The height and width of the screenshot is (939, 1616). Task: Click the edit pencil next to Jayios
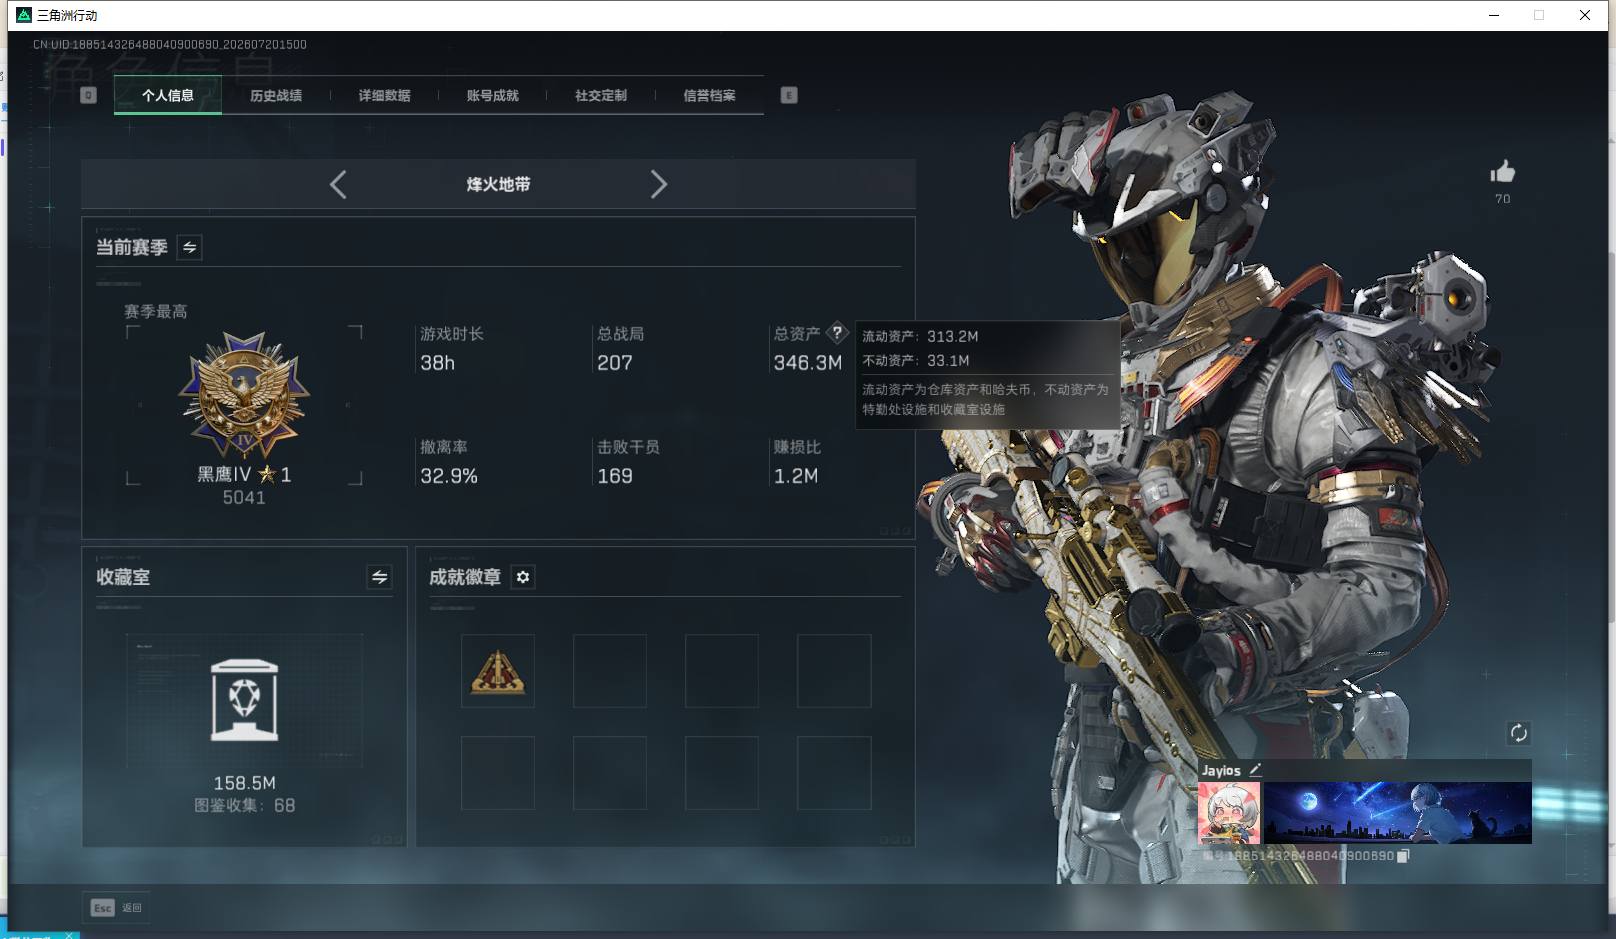1255,770
